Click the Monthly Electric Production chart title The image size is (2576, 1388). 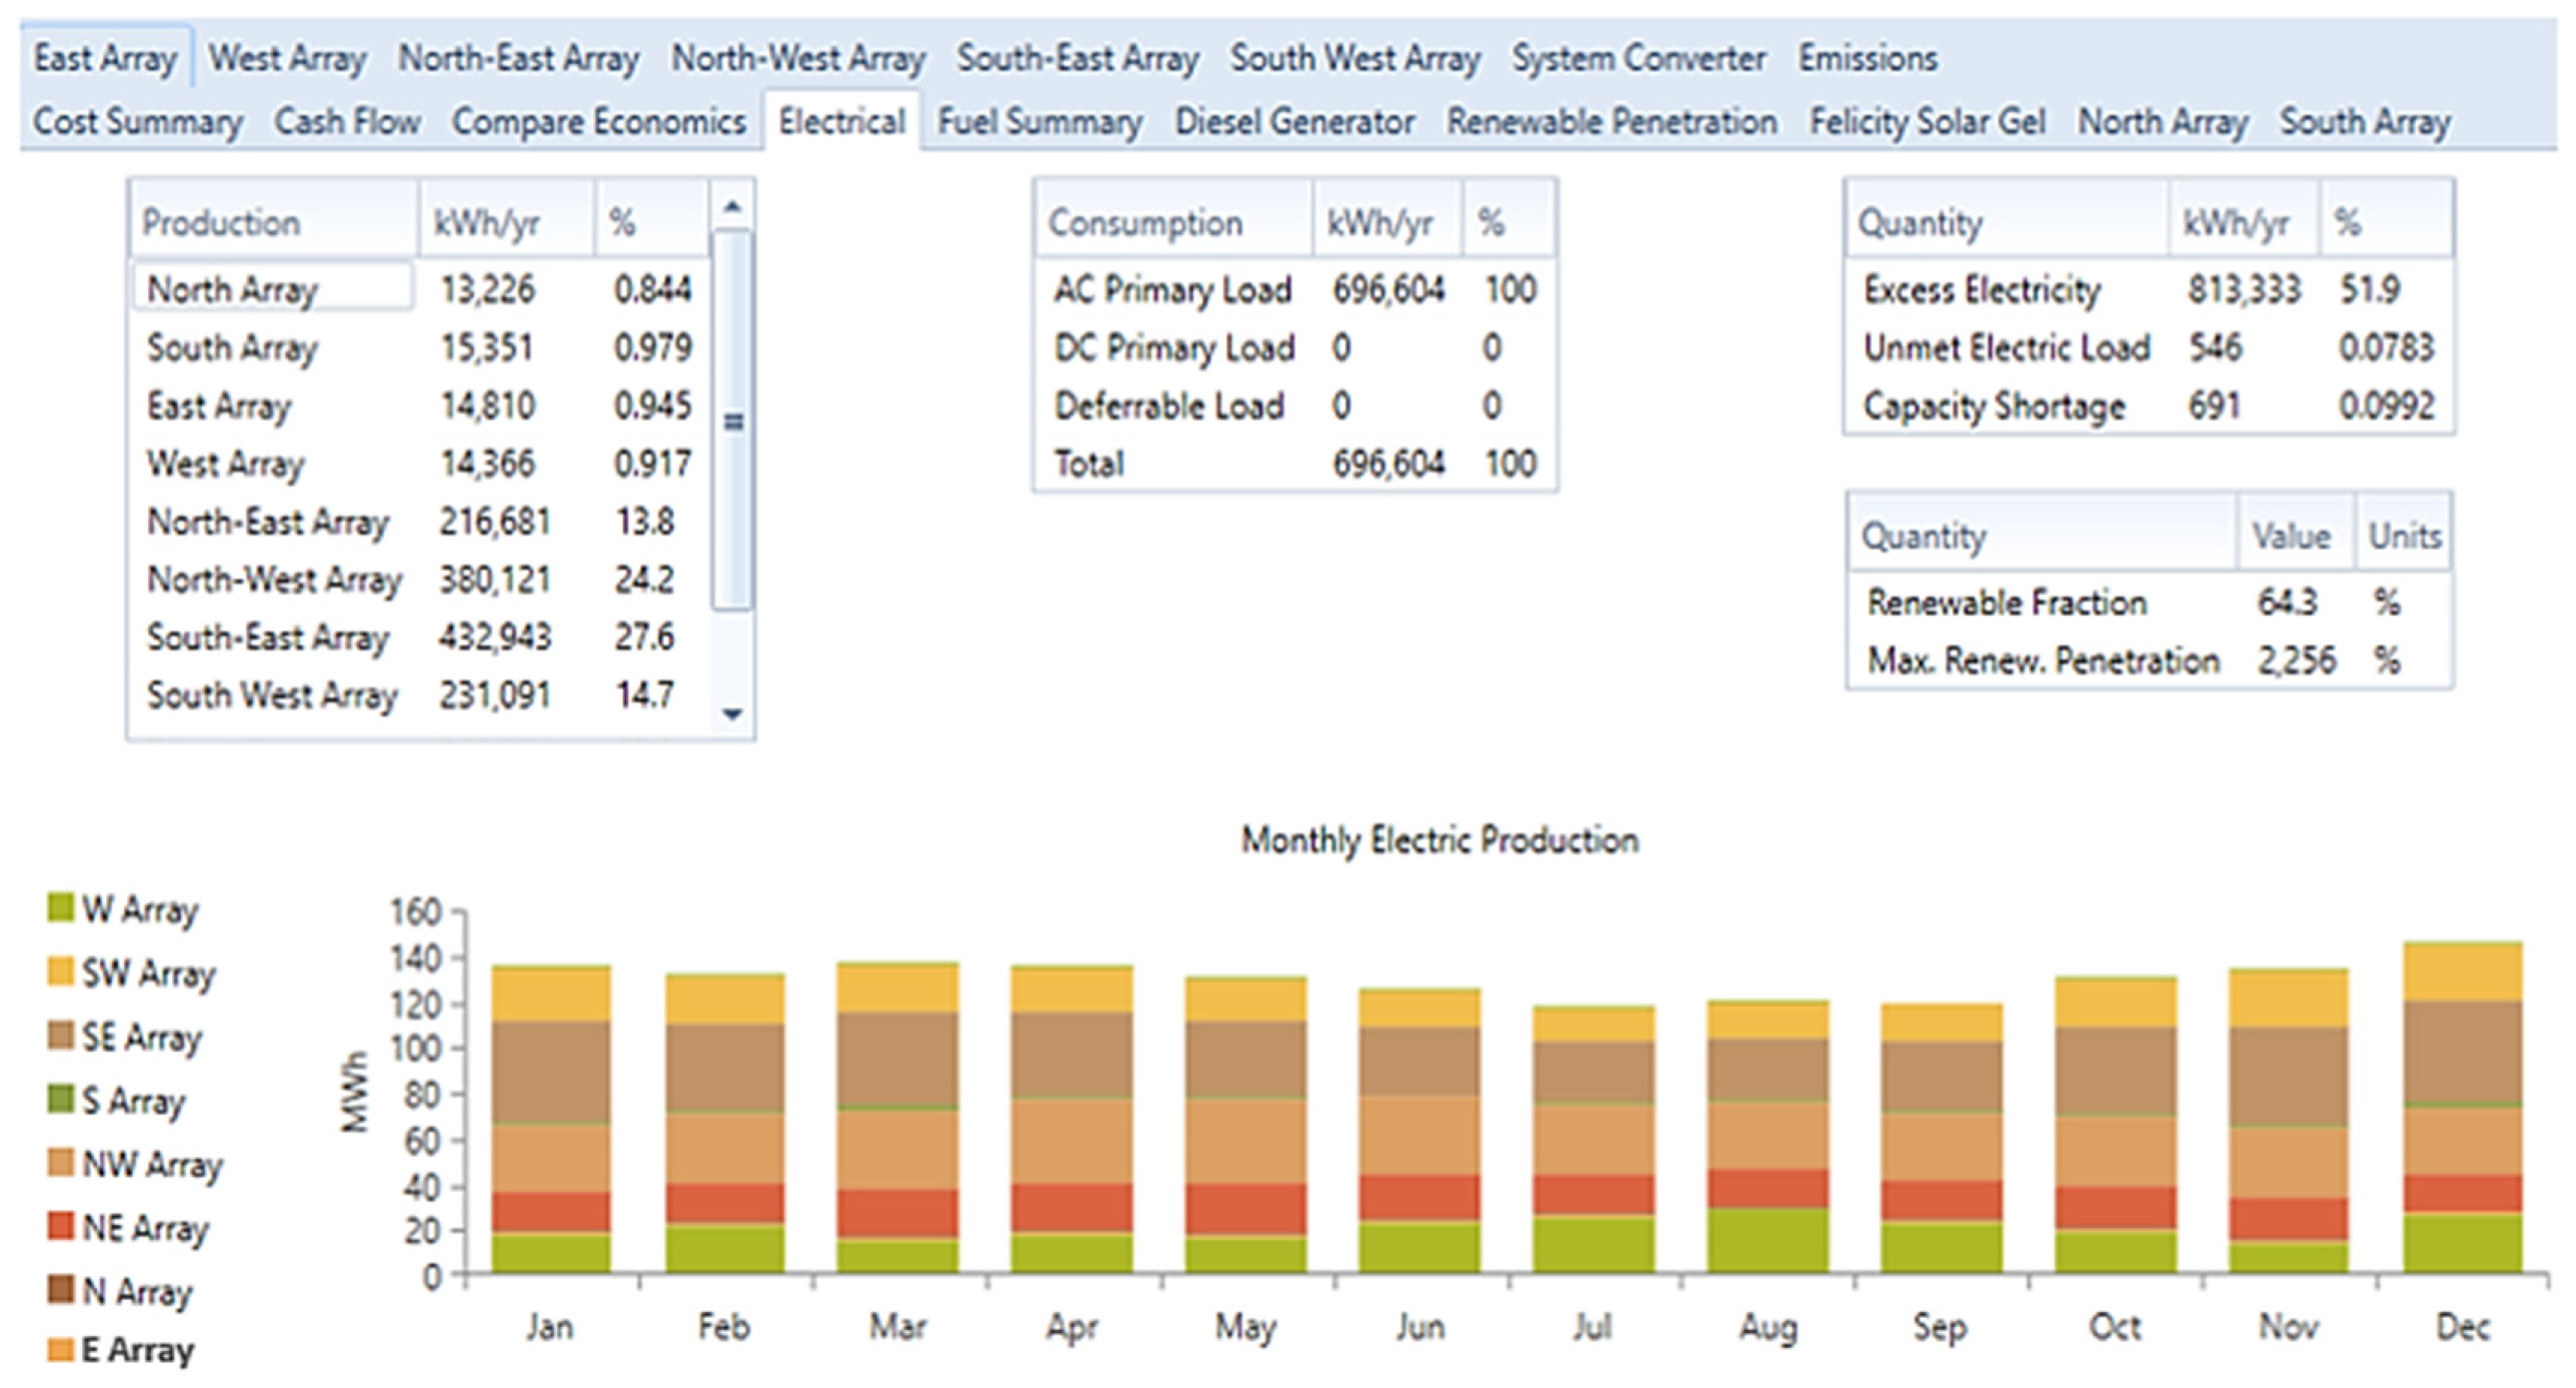(x=1439, y=840)
